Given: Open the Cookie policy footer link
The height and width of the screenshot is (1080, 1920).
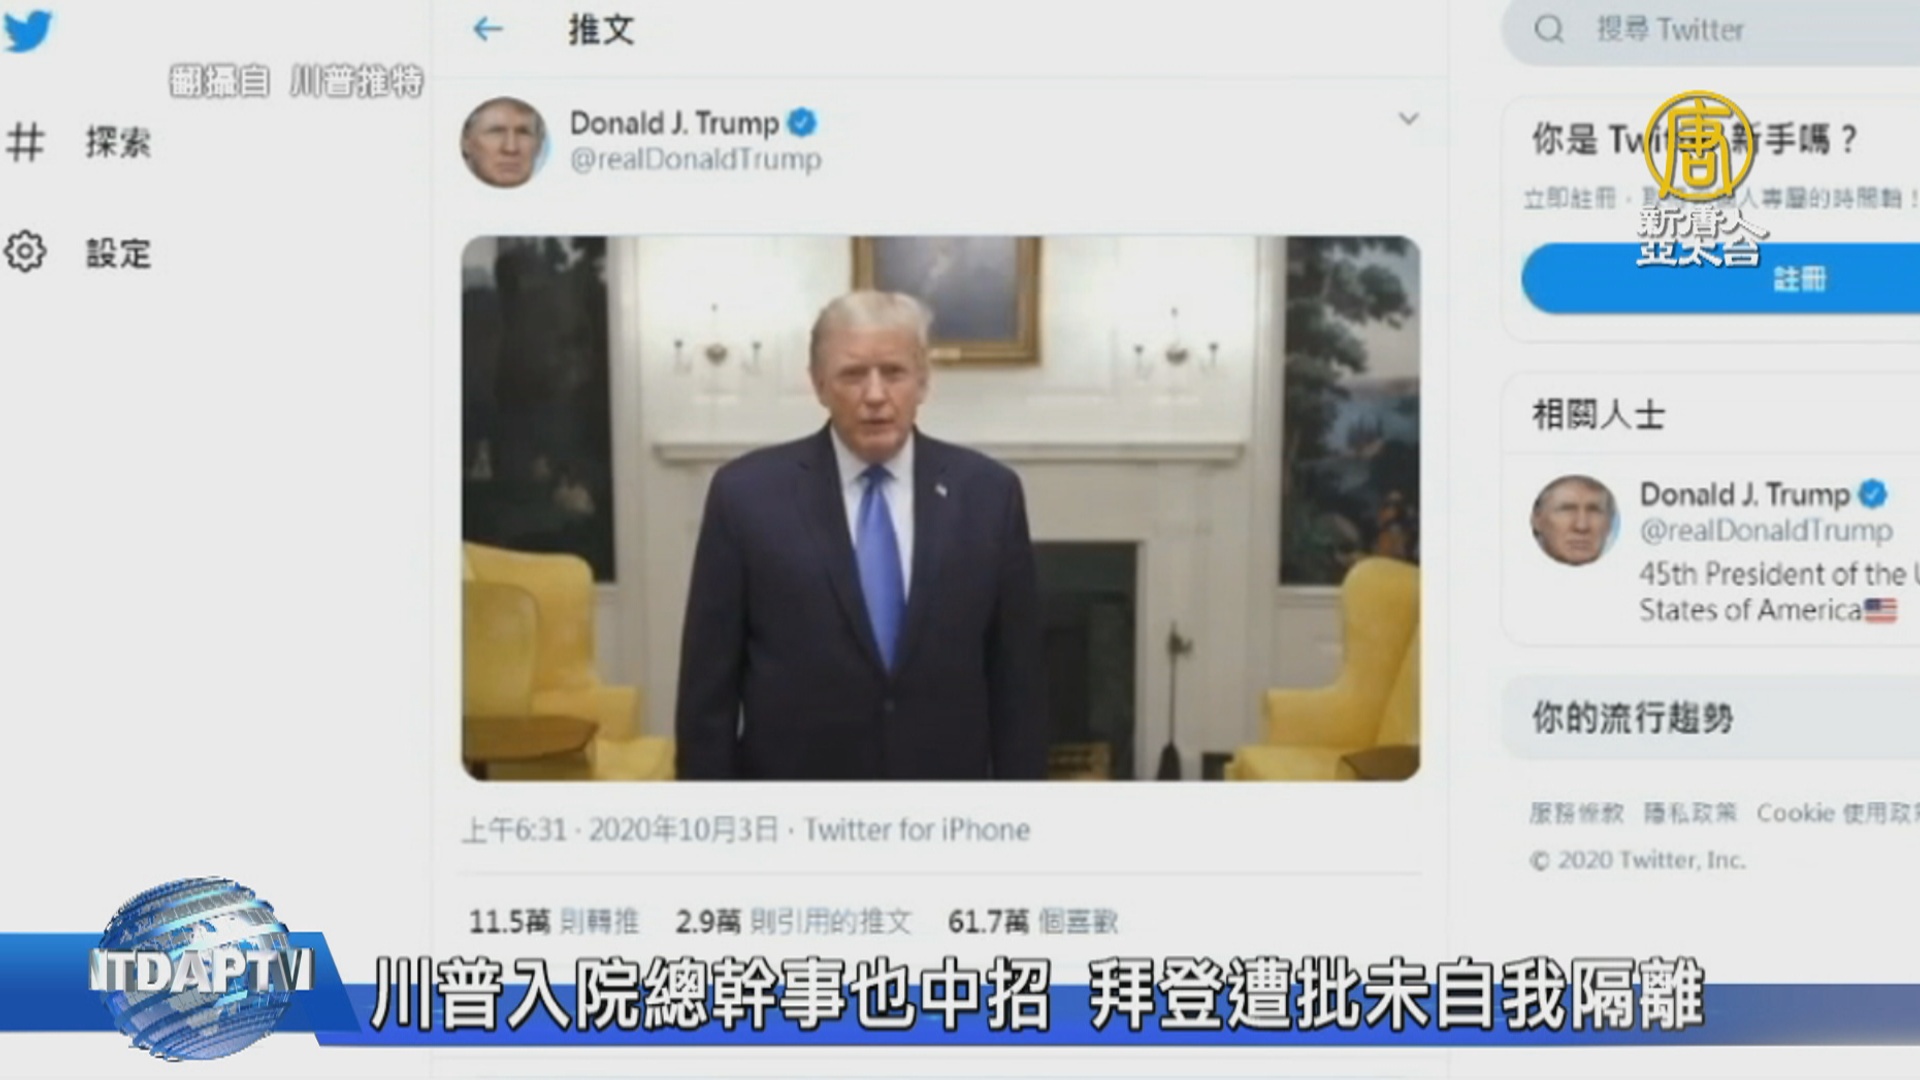Looking at the screenshot, I should coord(1837,813).
